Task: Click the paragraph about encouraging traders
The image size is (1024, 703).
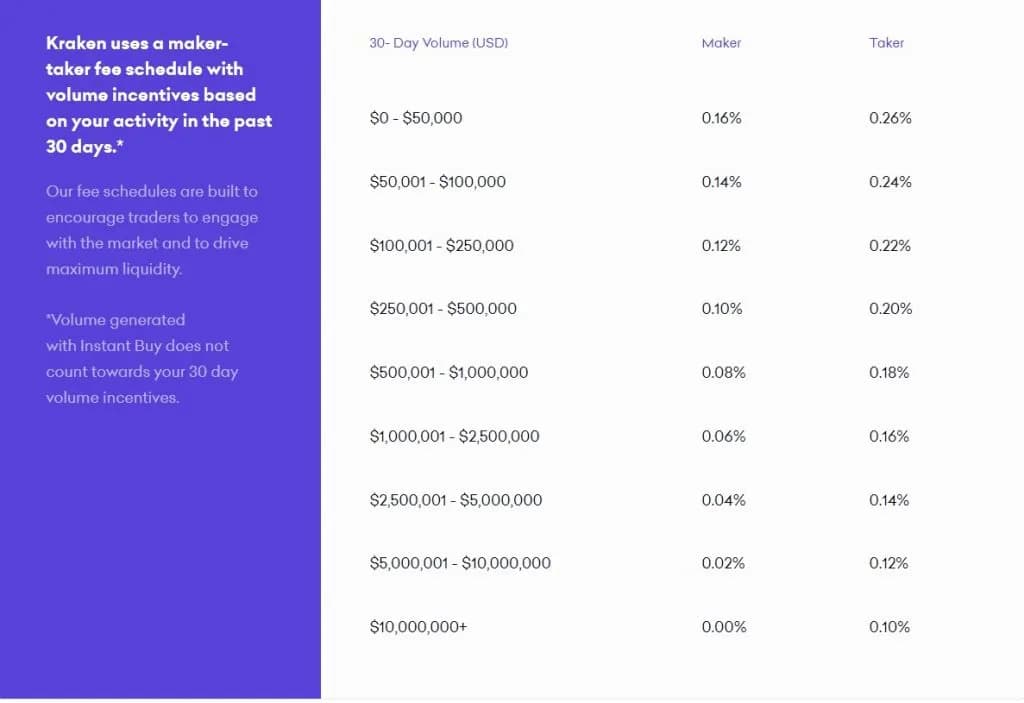Action: pos(152,230)
